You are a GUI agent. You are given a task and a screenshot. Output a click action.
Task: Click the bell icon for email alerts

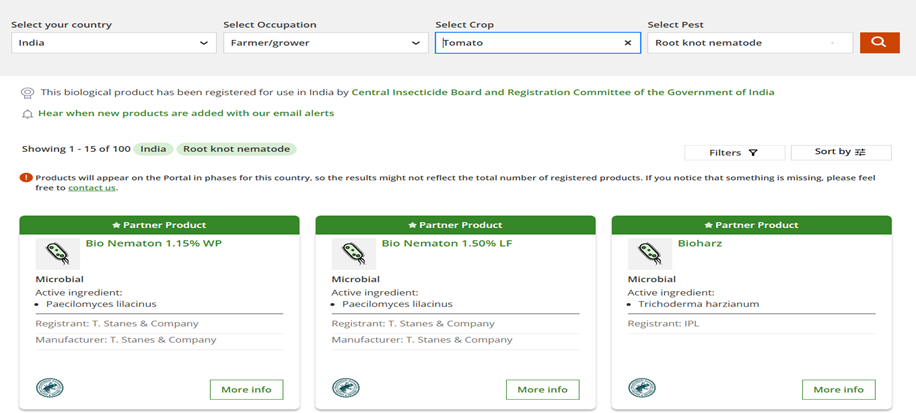tap(28, 114)
